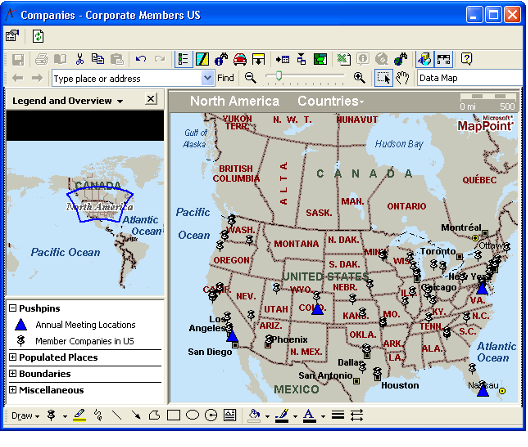Viewport: 528px width, 447px height.
Task: Adjust the zoom level slider
Action: (279, 76)
